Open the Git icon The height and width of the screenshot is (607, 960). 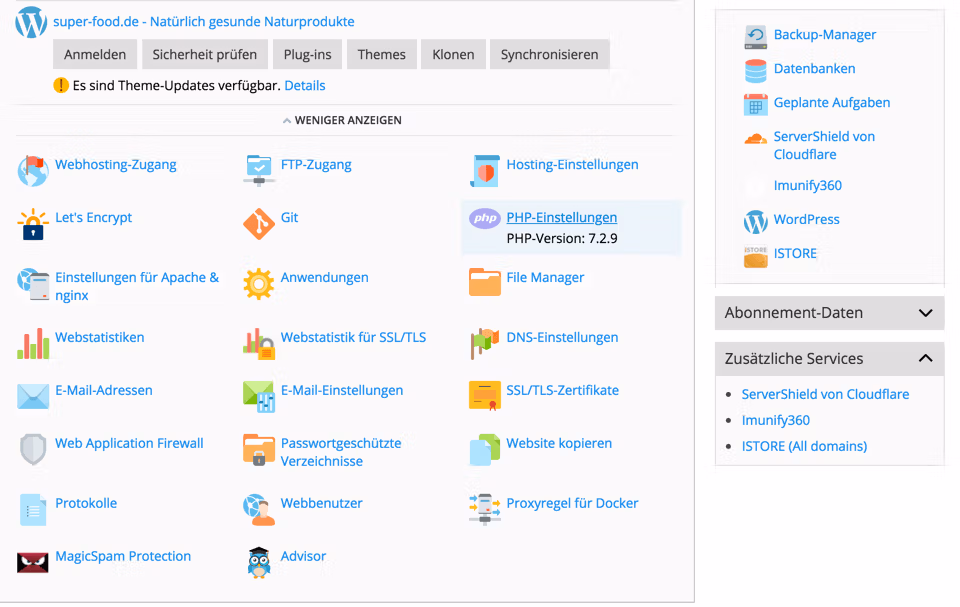tap(259, 224)
